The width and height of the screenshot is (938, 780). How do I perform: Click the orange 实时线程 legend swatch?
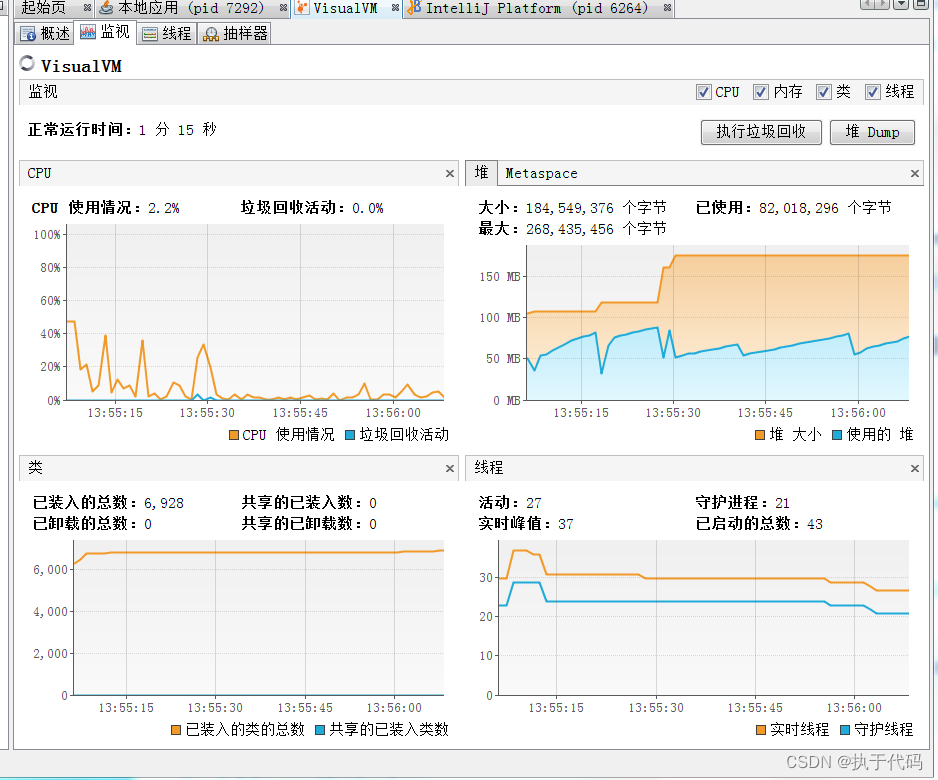click(x=761, y=730)
